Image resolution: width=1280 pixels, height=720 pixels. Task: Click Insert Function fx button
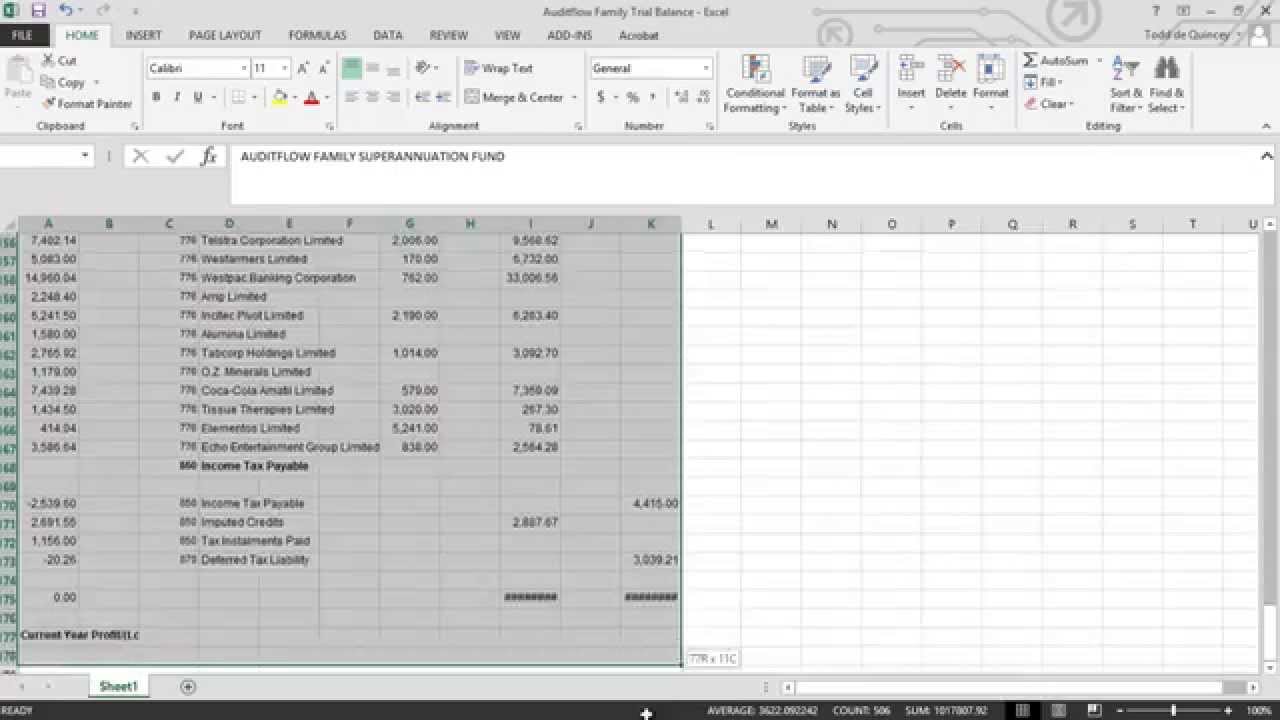tap(209, 156)
